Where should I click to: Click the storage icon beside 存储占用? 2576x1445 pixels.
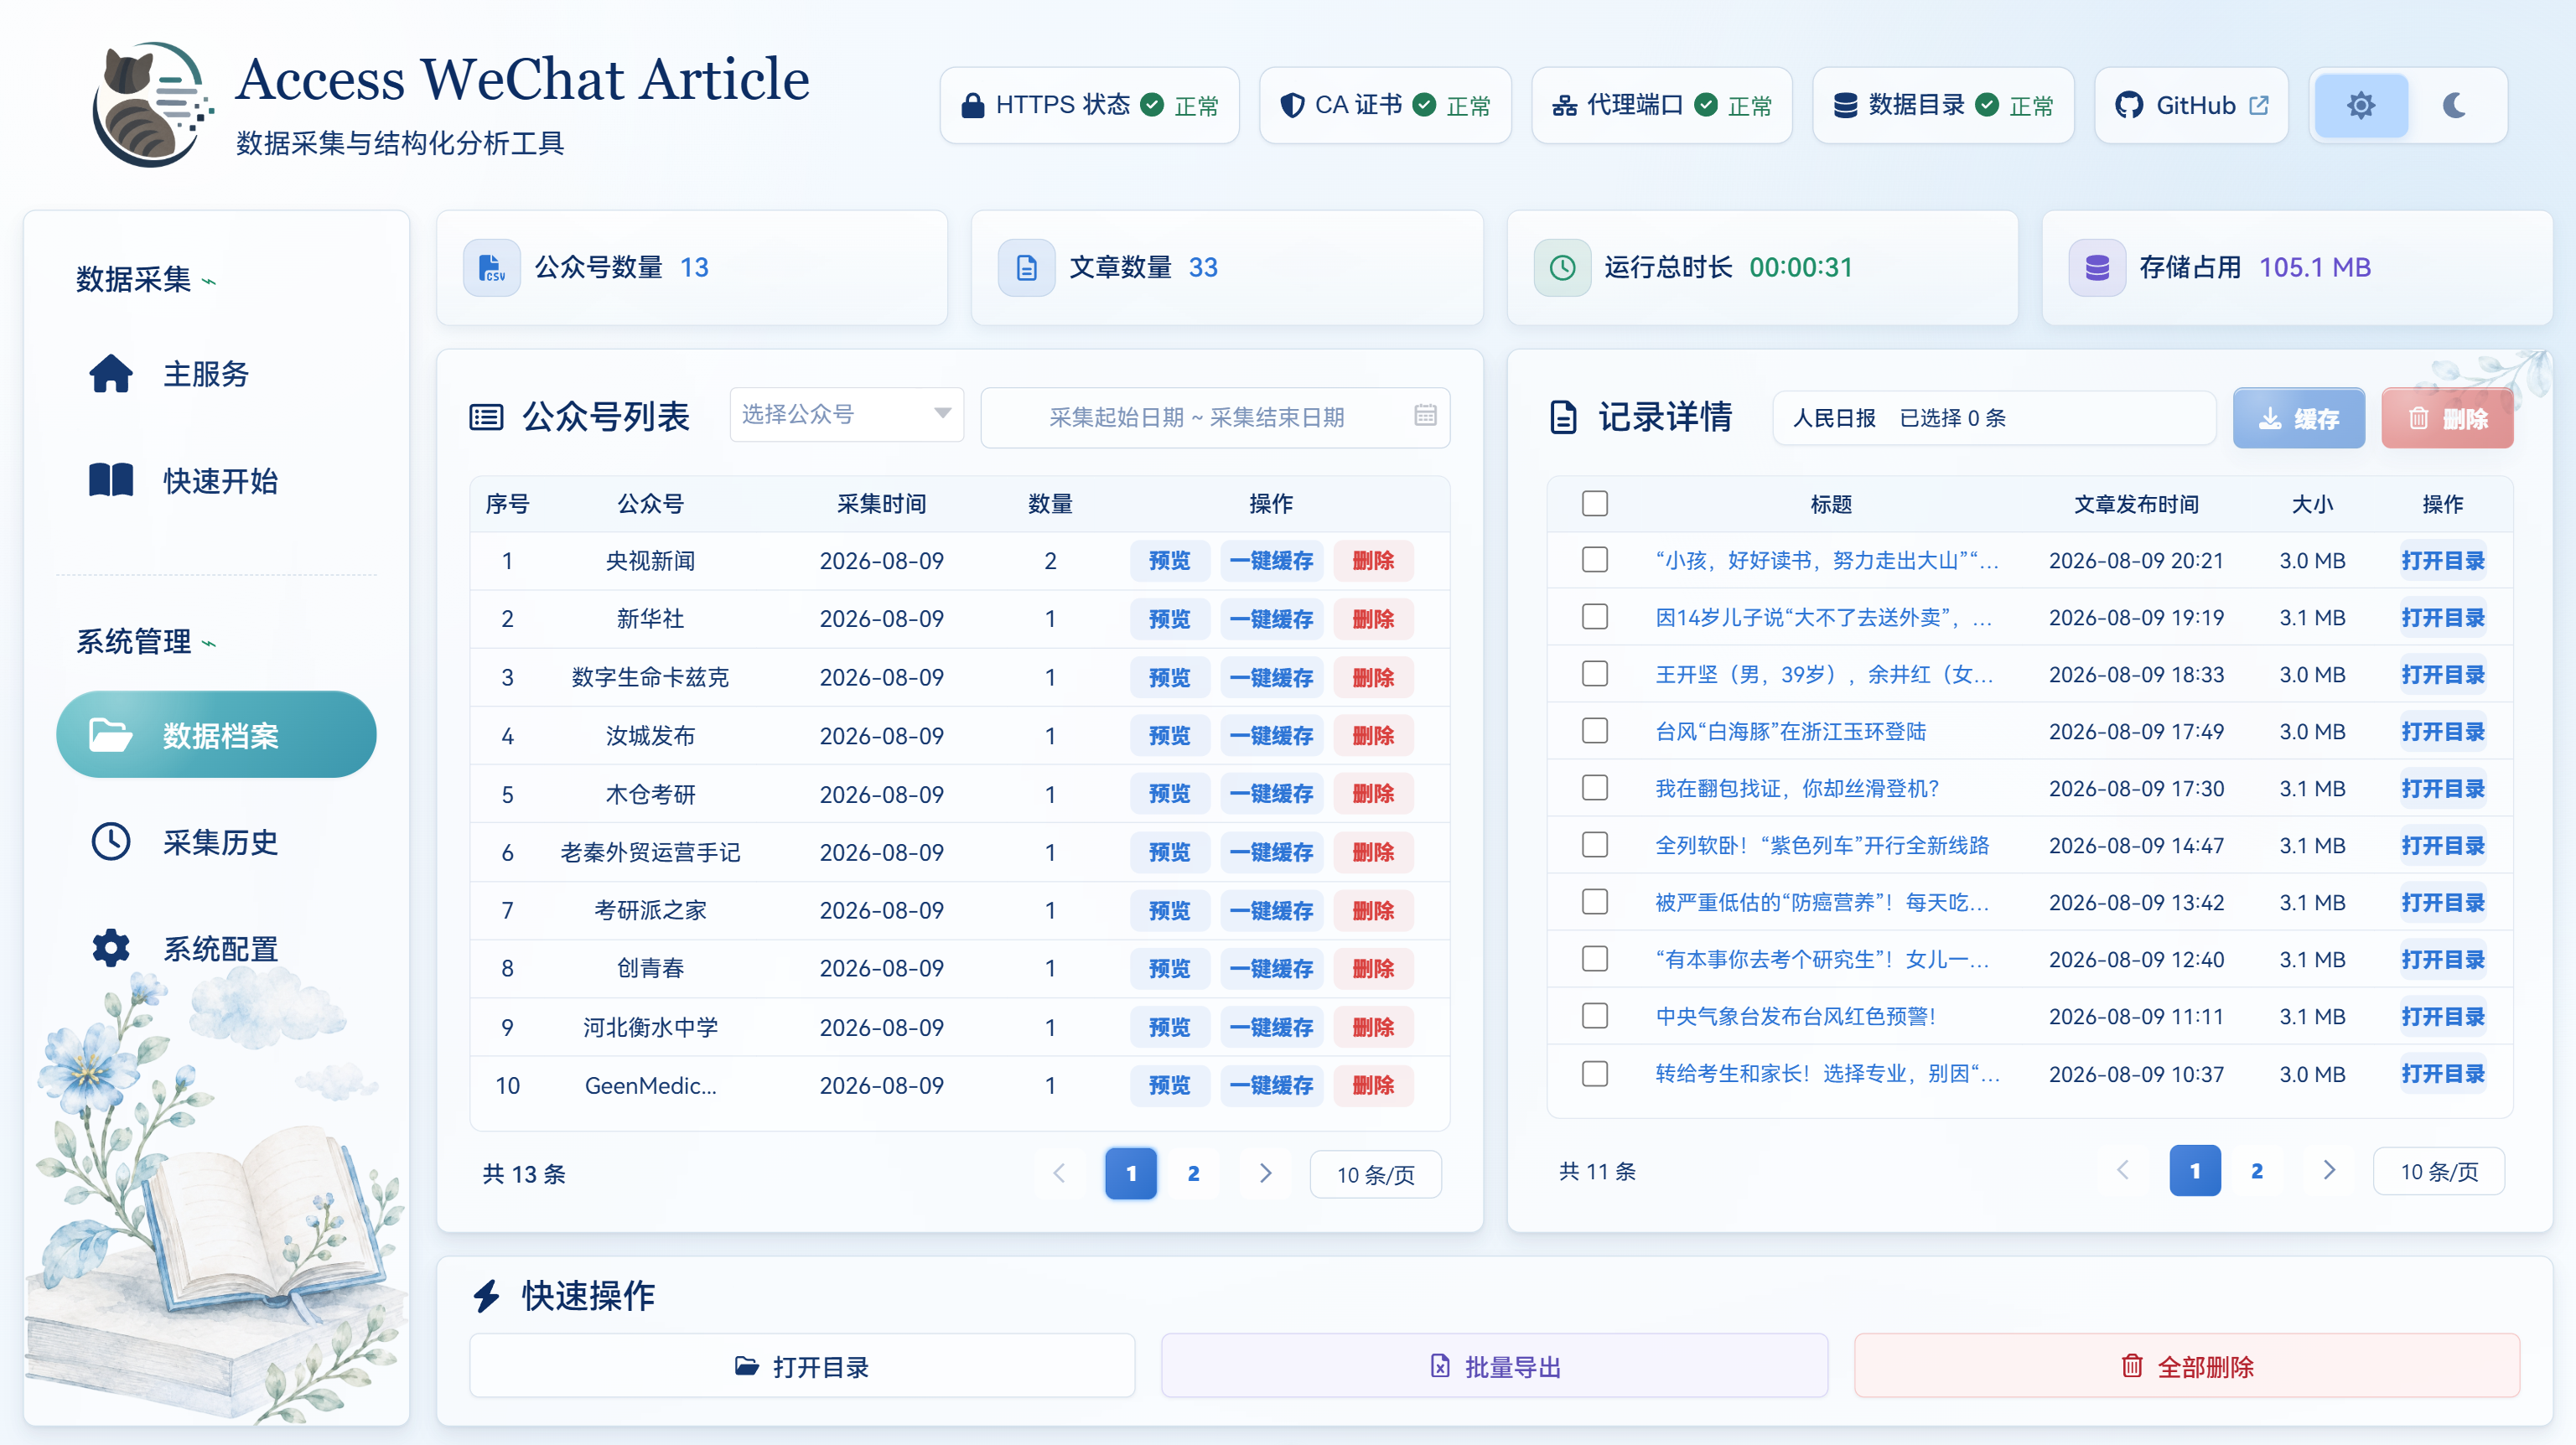click(x=2097, y=267)
